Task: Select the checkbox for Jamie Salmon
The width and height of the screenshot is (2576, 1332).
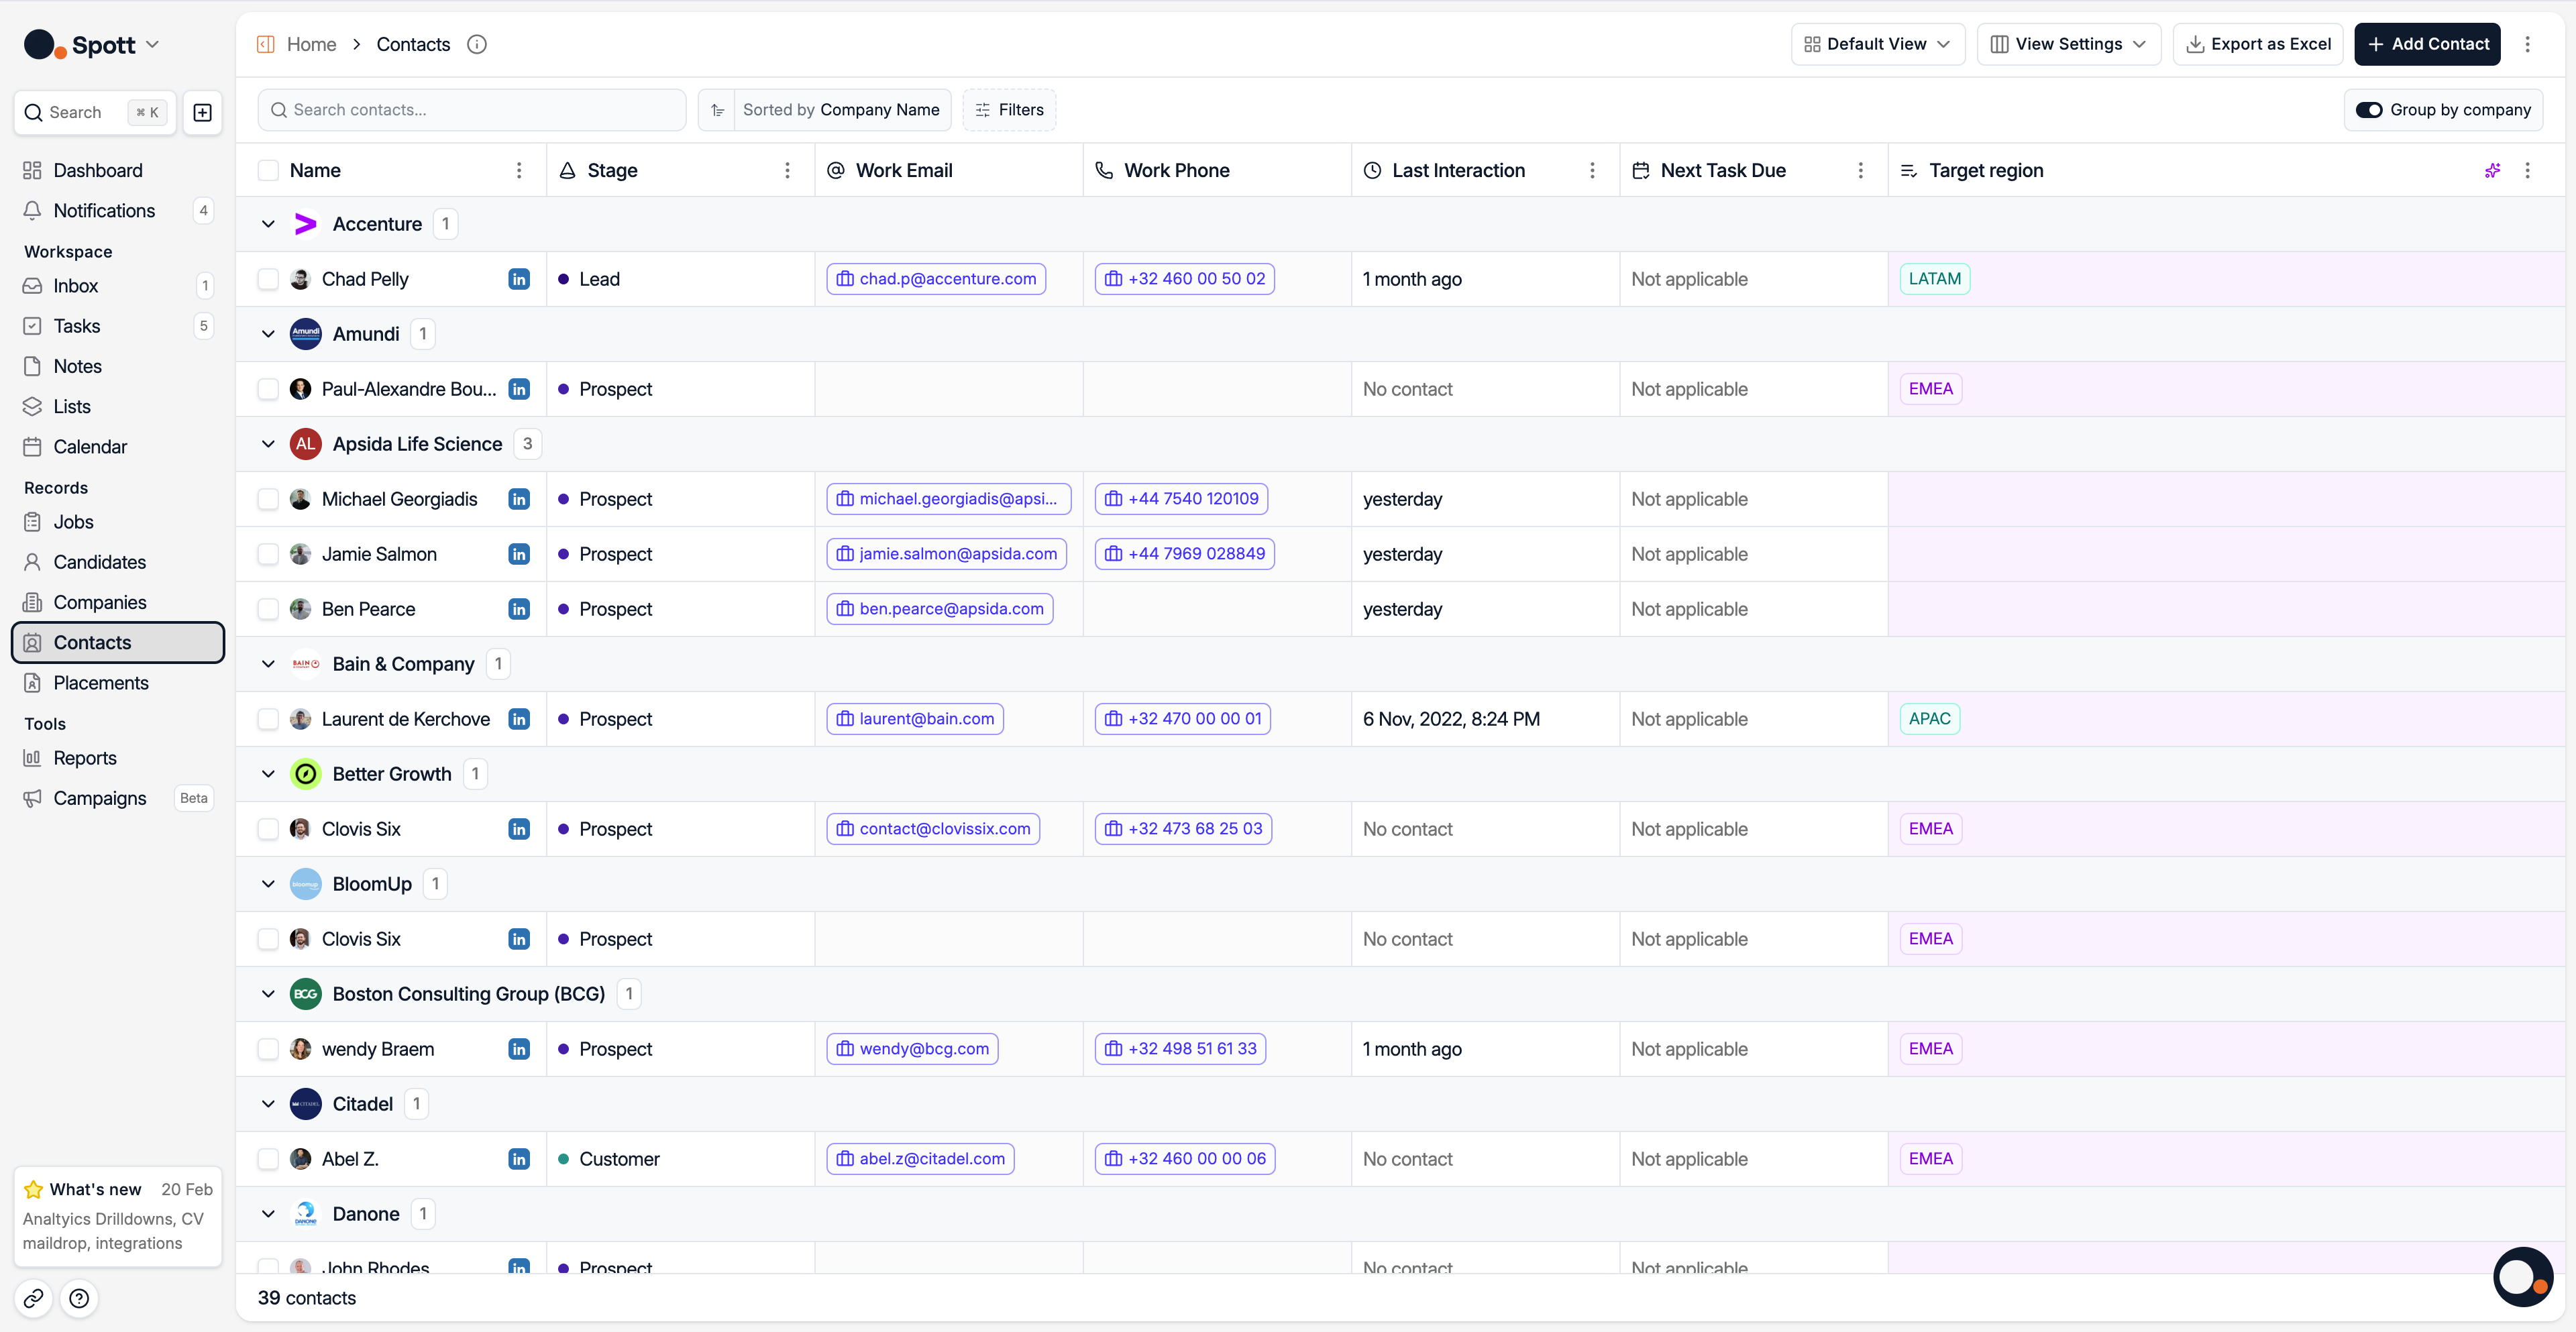Action: (268, 554)
